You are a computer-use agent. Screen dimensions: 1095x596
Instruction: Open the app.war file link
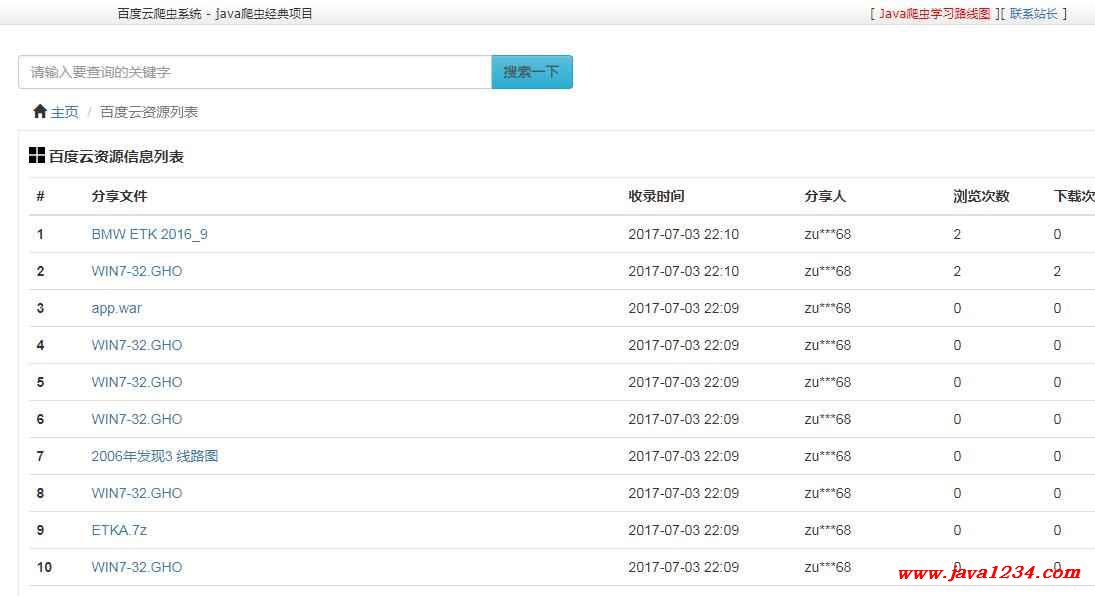coord(117,308)
